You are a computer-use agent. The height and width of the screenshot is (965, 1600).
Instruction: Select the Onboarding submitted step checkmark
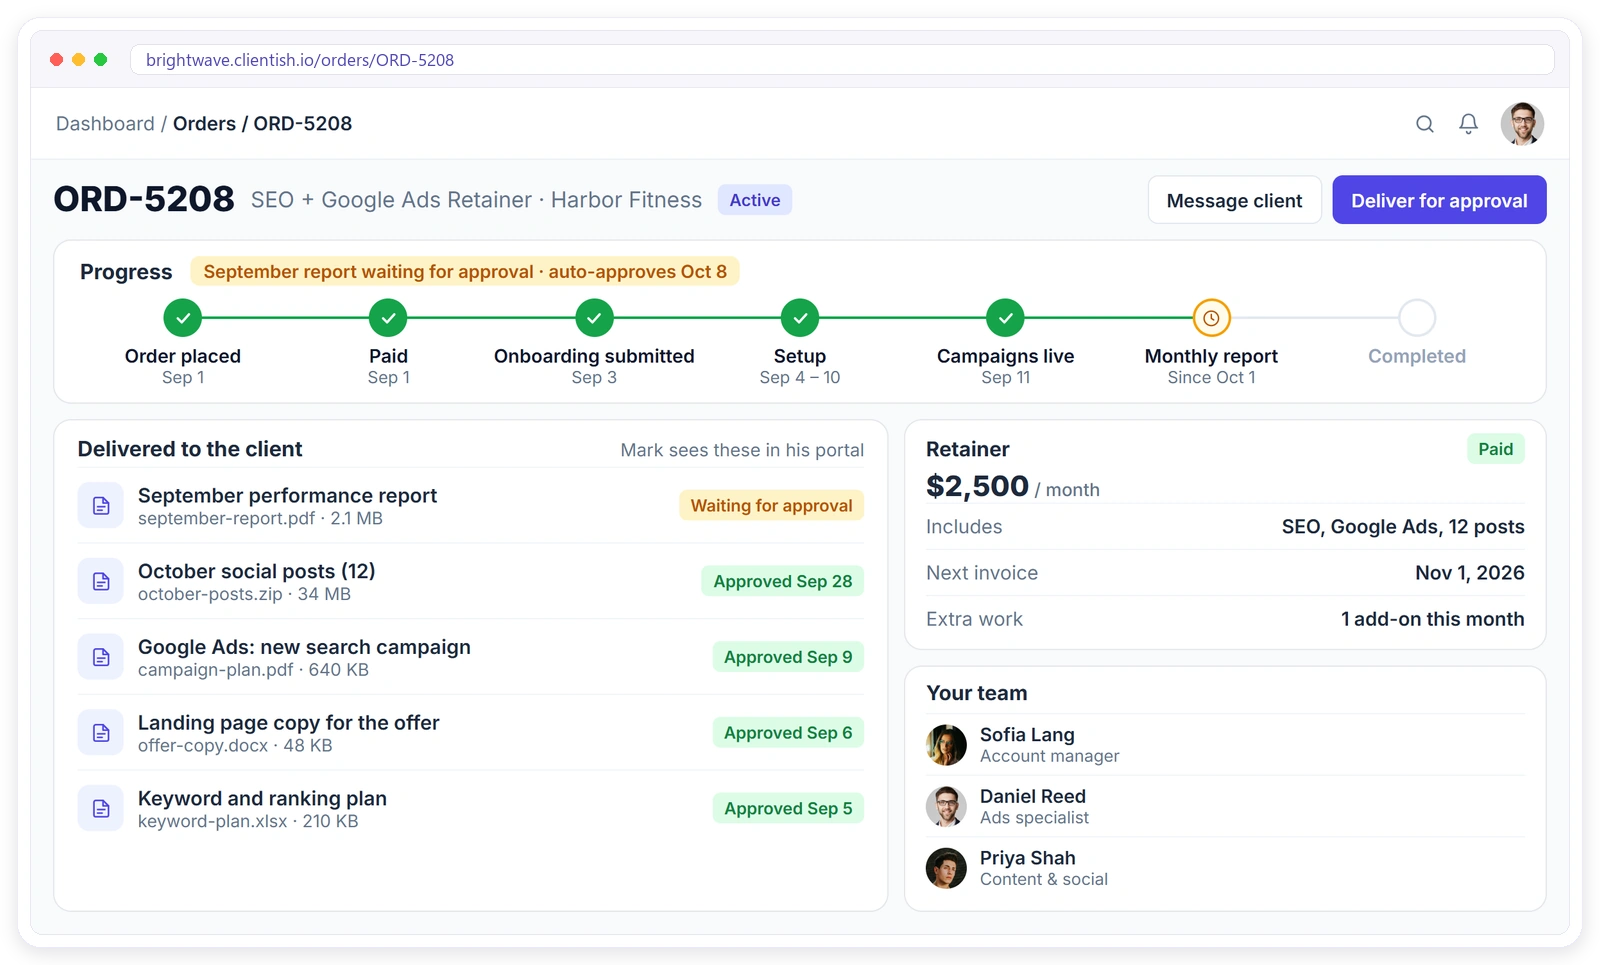pyautogui.click(x=594, y=318)
